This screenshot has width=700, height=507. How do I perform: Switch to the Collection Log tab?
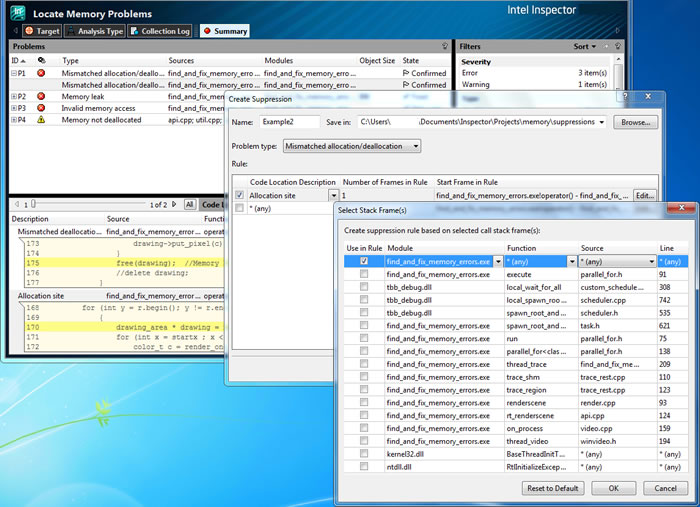click(x=160, y=31)
